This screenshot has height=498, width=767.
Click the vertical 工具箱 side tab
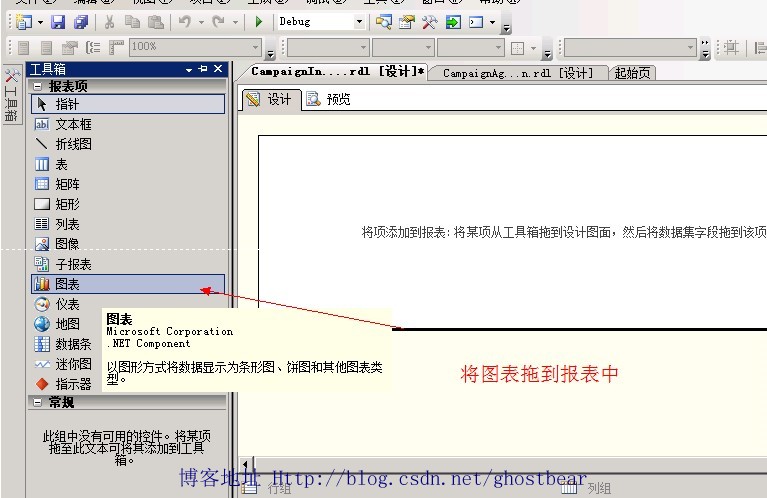(x=11, y=95)
